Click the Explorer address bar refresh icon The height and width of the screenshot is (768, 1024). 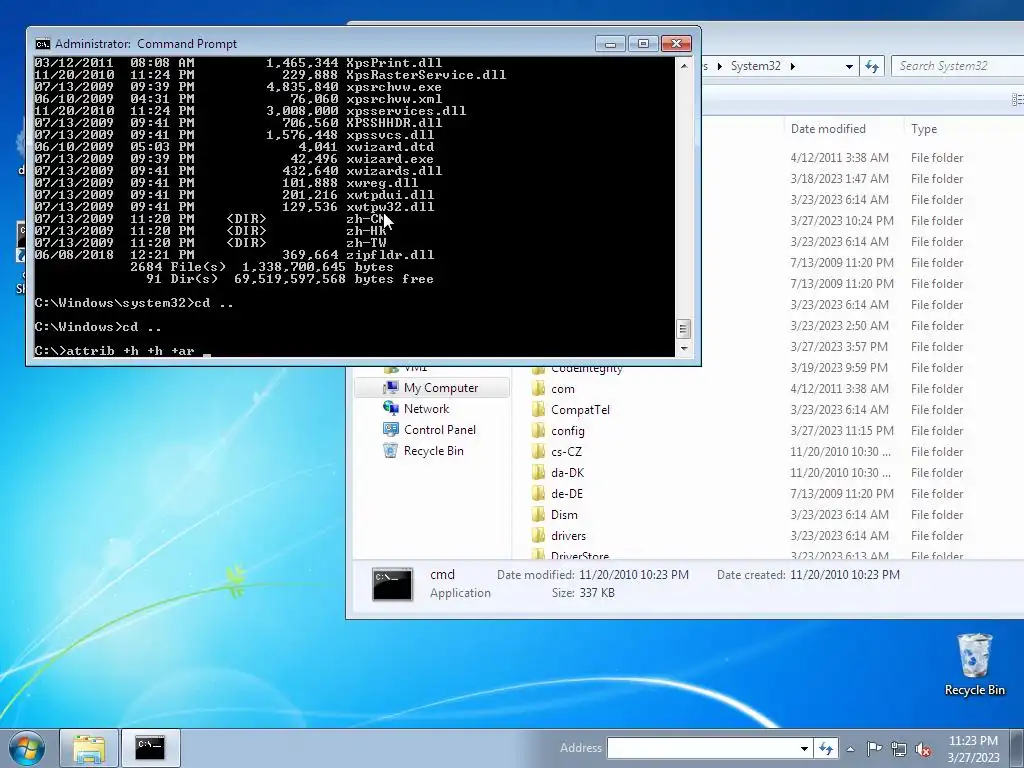coord(872,66)
